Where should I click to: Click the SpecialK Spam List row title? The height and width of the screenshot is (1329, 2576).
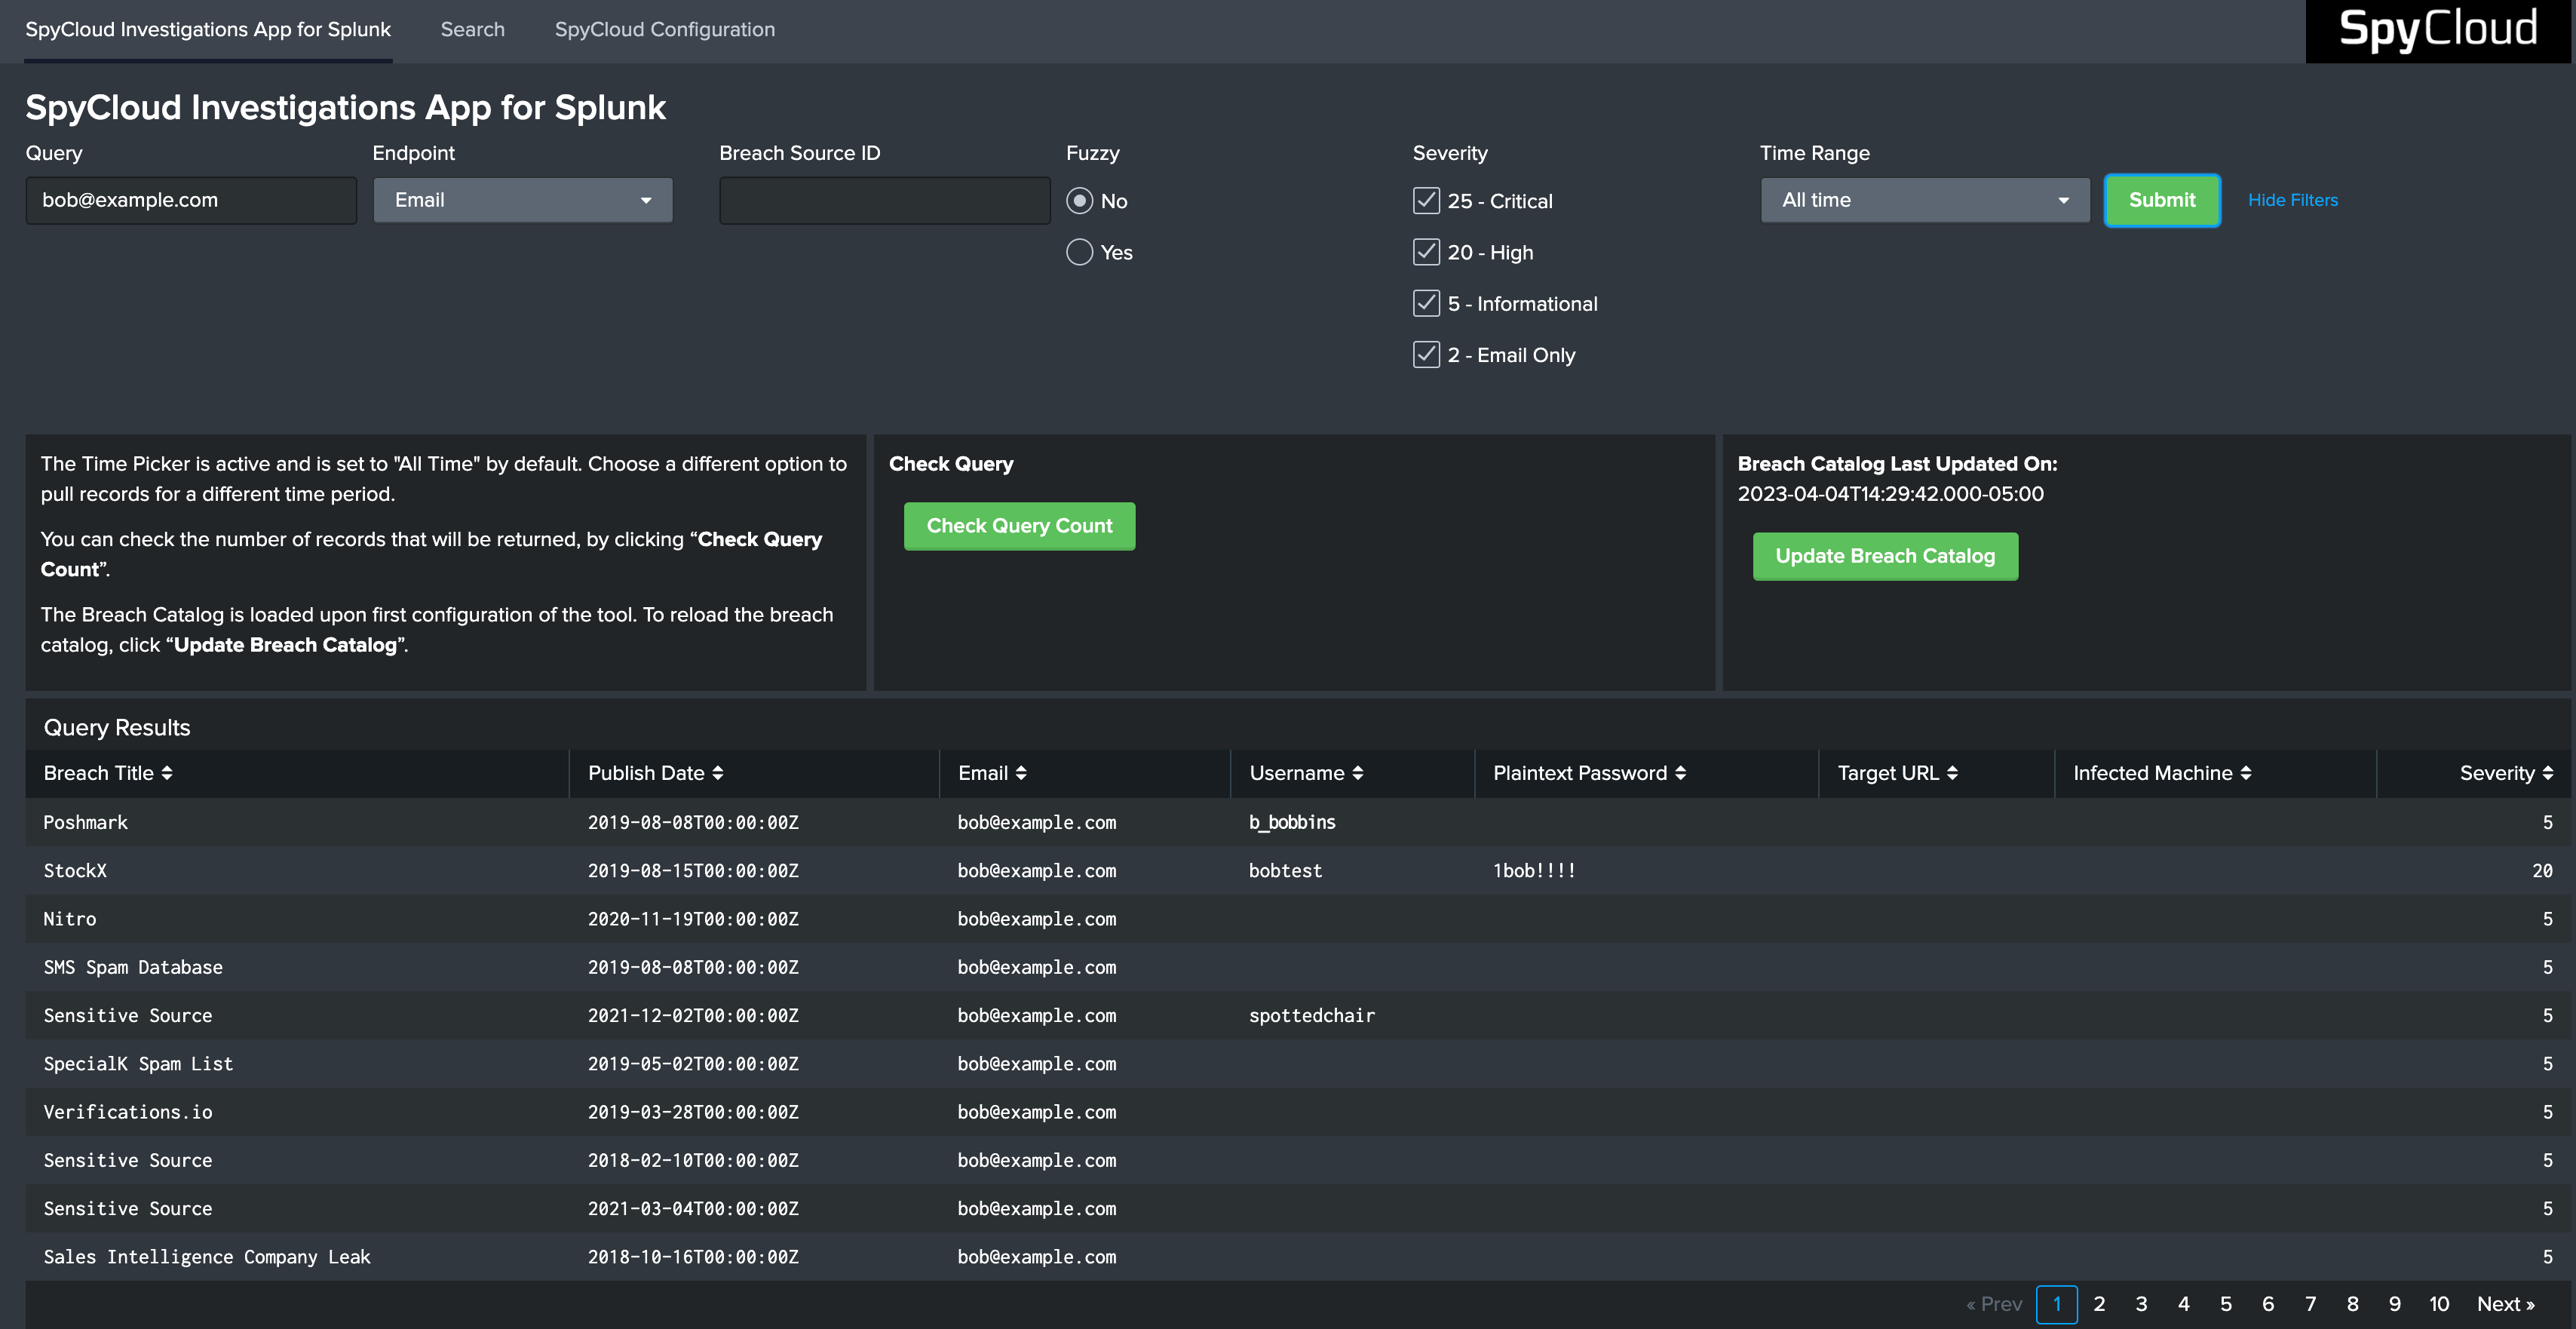[x=138, y=1063]
